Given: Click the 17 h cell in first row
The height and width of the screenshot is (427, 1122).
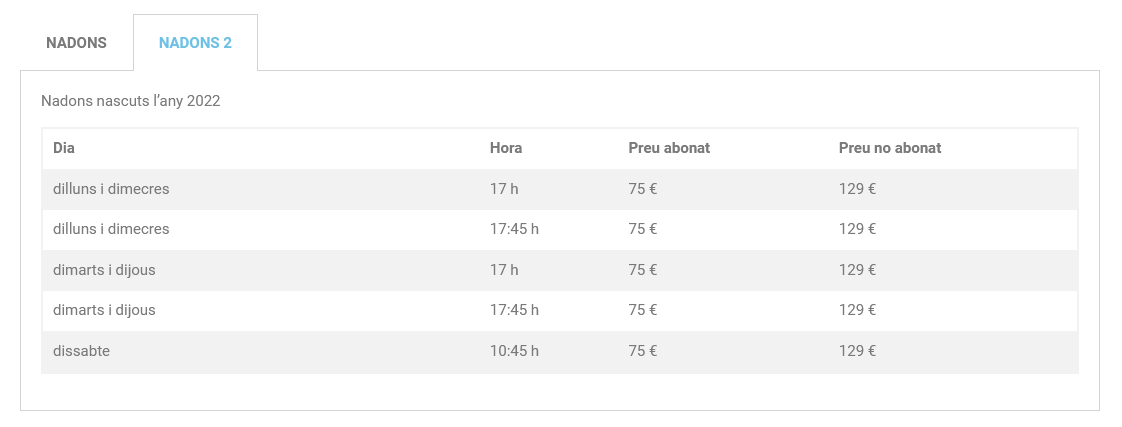Looking at the screenshot, I should (504, 190).
